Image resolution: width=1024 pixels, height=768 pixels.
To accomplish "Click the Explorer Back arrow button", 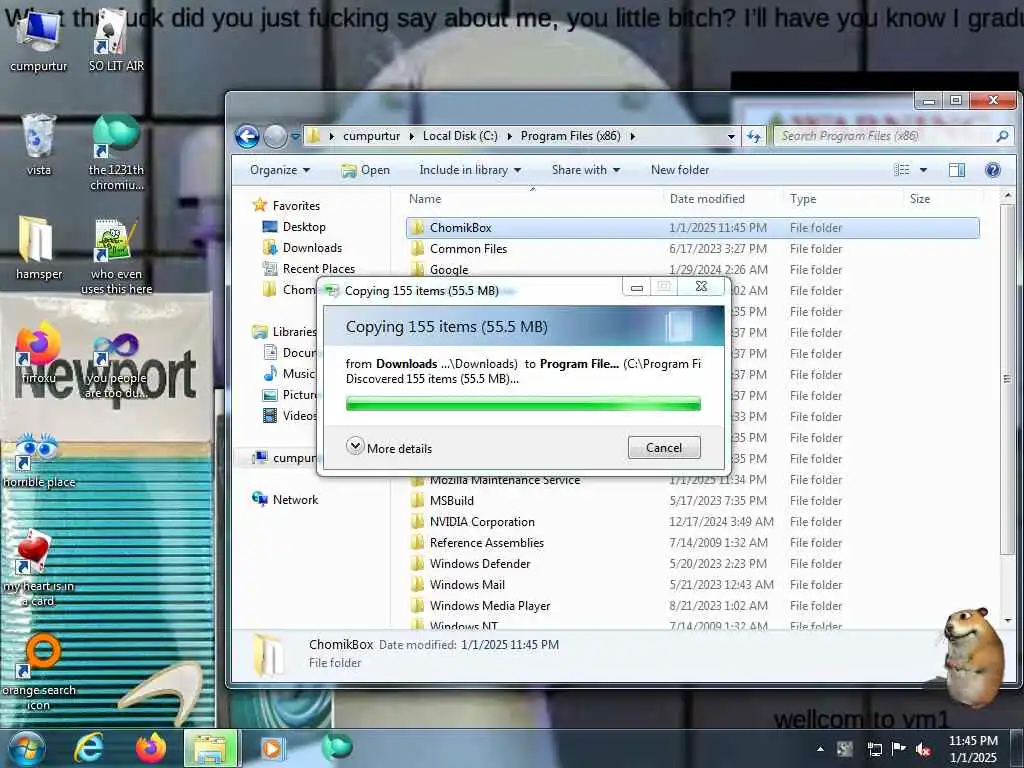I will tap(247, 136).
